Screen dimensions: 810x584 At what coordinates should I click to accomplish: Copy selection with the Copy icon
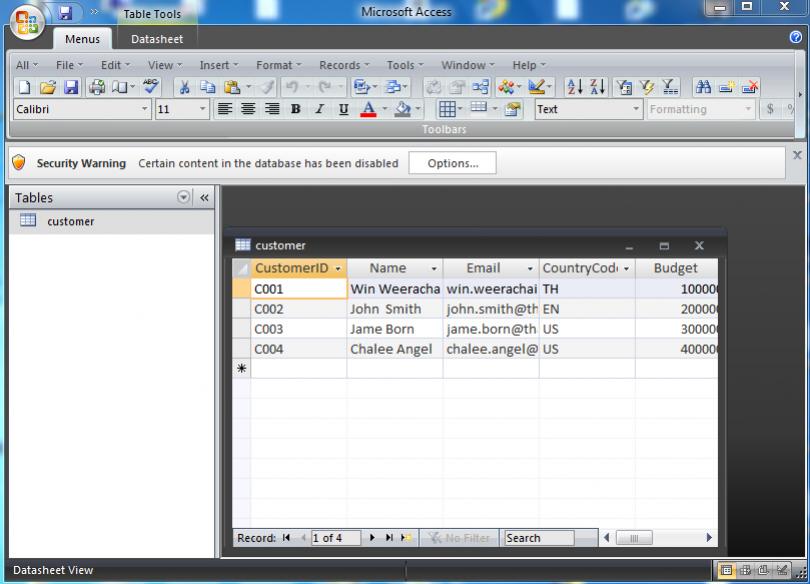pos(208,87)
